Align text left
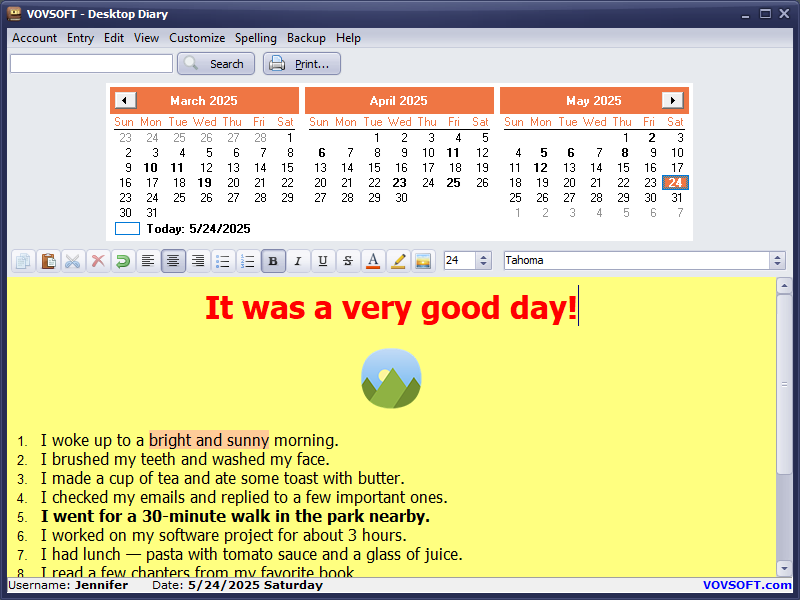The width and height of the screenshot is (800, 600). tap(148, 261)
